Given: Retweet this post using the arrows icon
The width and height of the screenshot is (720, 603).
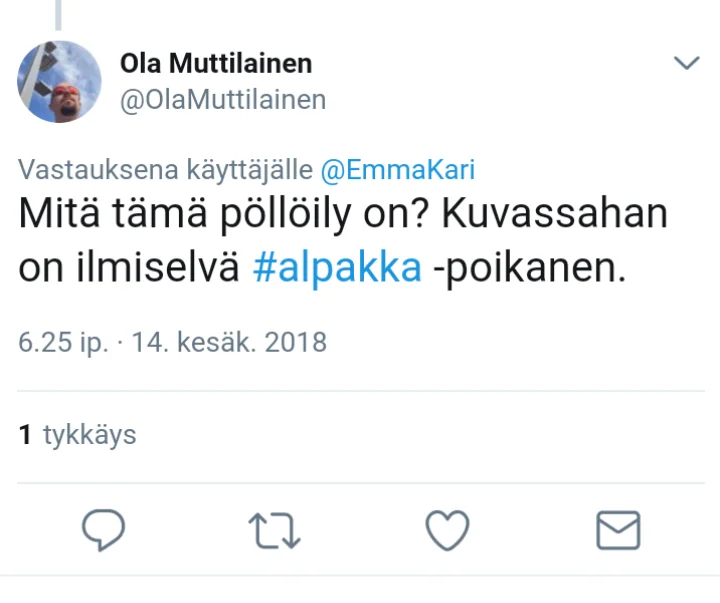Looking at the screenshot, I should 274,531.
